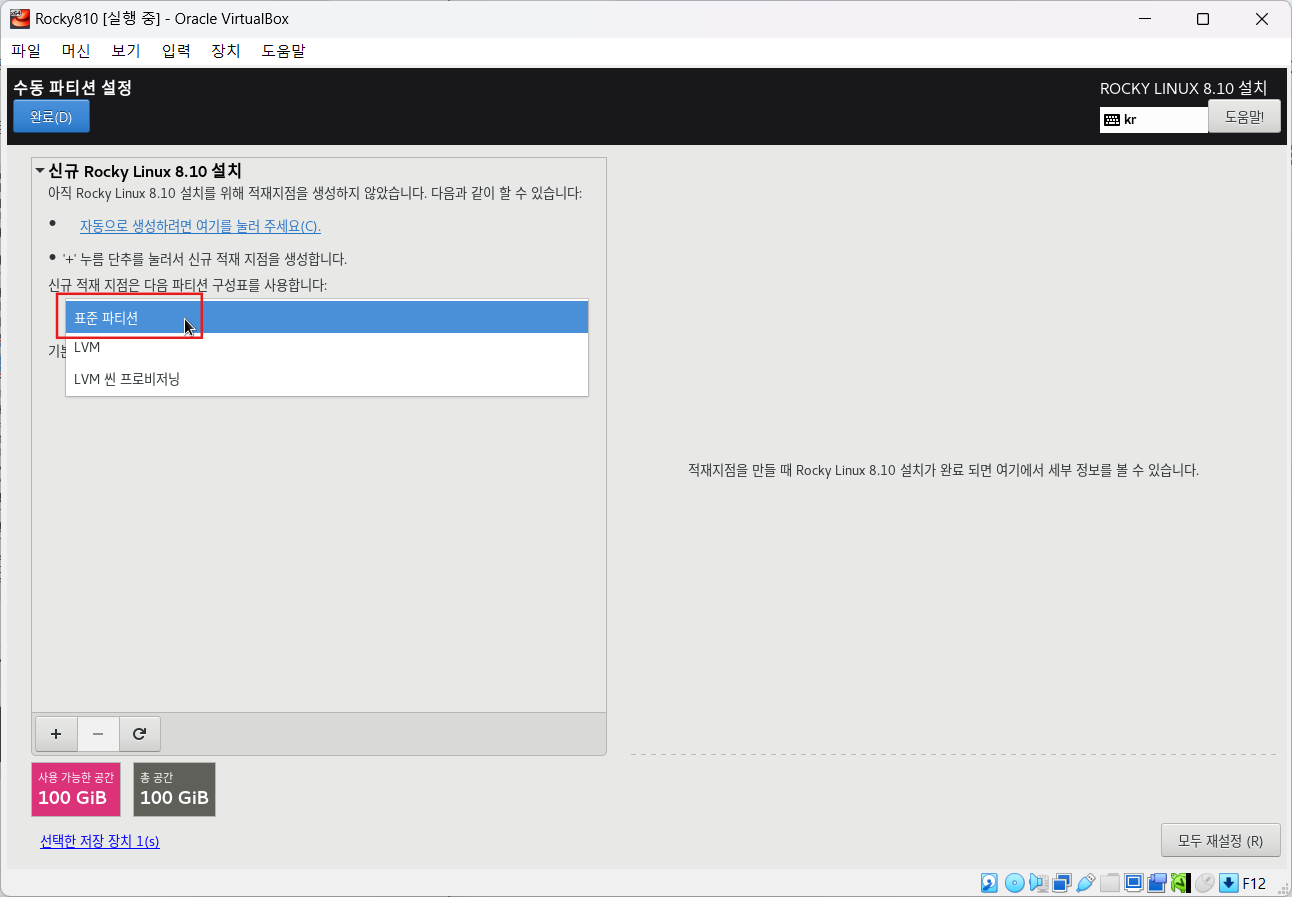This screenshot has width=1292, height=897.
Task: Open the 파일 menu
Action: click(x=26, y=51)
